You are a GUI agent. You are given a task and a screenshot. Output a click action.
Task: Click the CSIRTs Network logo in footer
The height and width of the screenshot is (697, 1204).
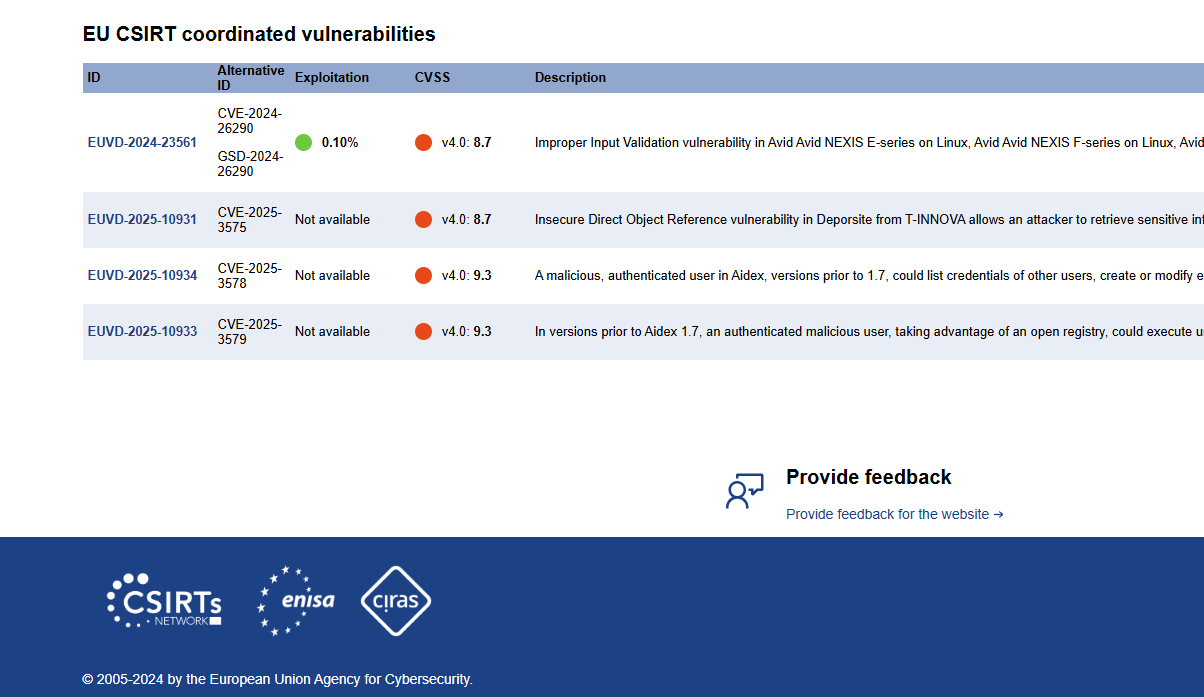(x=164, y=600)
